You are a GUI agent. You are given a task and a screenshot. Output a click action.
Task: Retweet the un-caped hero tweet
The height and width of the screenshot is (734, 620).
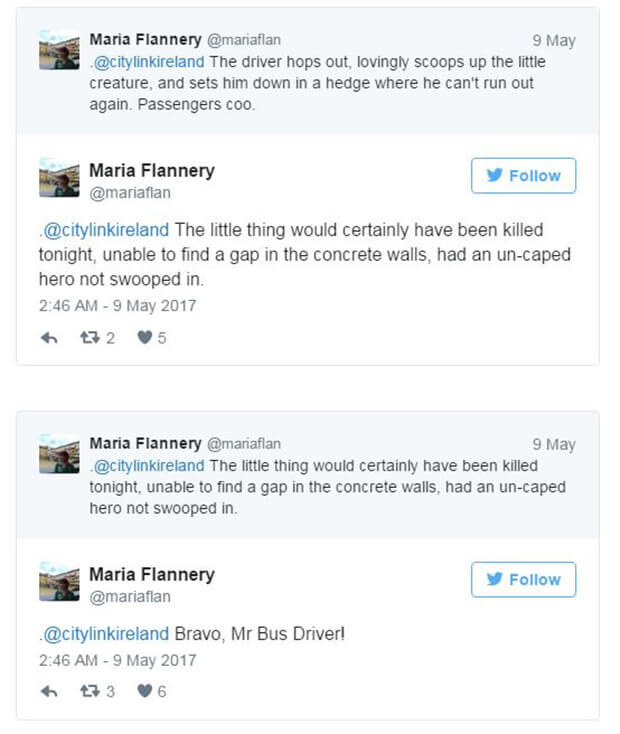[x=97, y=338]
